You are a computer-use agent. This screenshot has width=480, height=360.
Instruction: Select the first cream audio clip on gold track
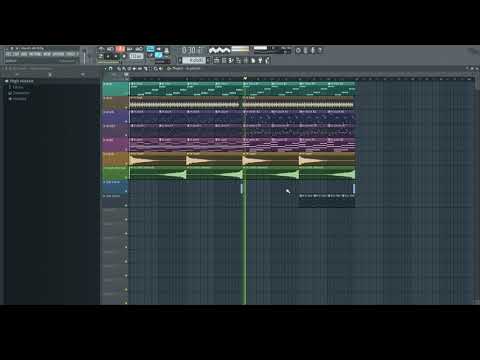coord(158,159)
